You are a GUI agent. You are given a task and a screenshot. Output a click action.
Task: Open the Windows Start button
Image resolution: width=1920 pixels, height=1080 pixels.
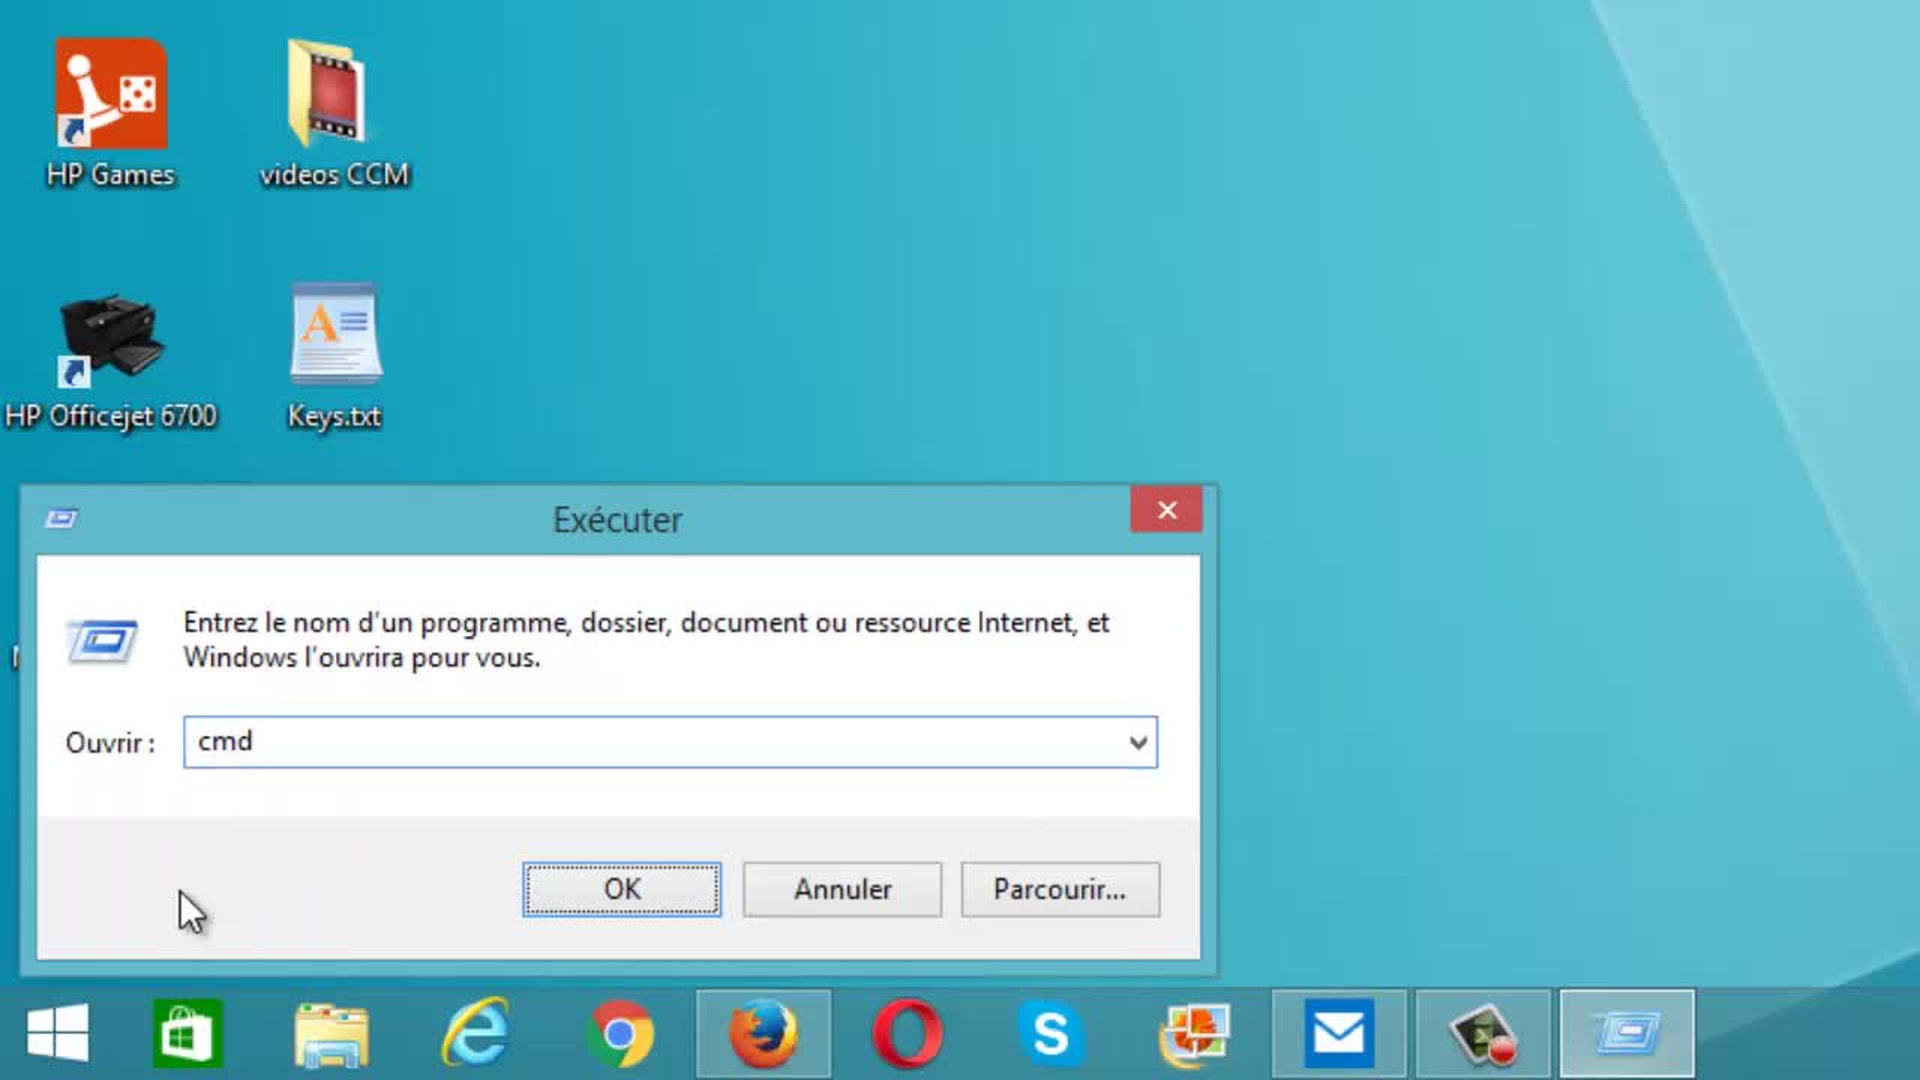tap(57, 1033)
